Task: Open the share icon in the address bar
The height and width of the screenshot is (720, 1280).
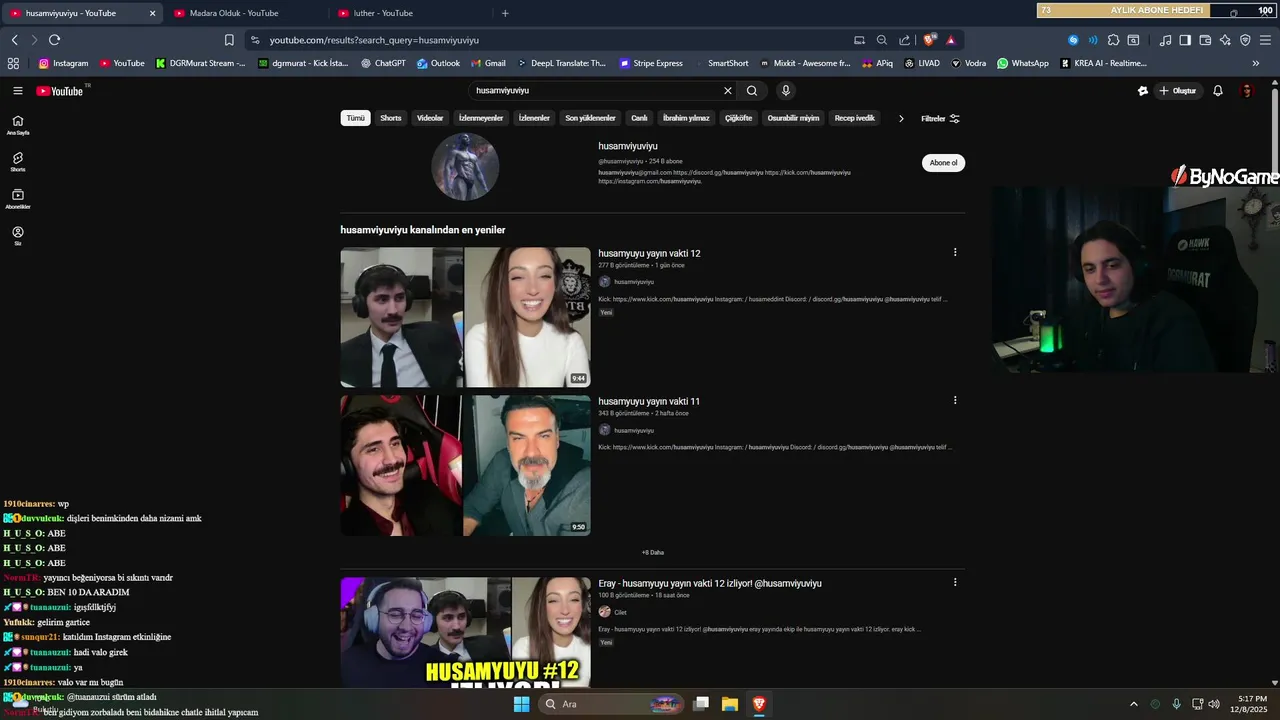Action: tap(905, 40)
